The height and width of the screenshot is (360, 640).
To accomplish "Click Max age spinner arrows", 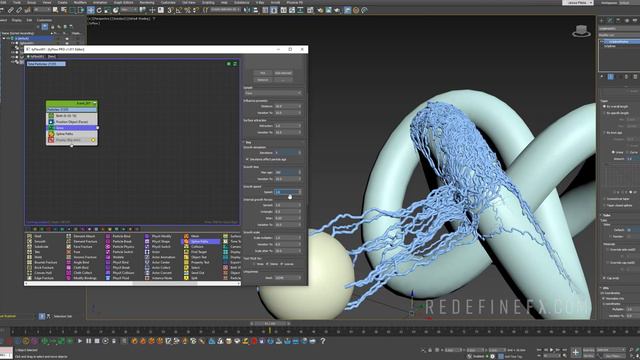I will (x=300, y=172).
